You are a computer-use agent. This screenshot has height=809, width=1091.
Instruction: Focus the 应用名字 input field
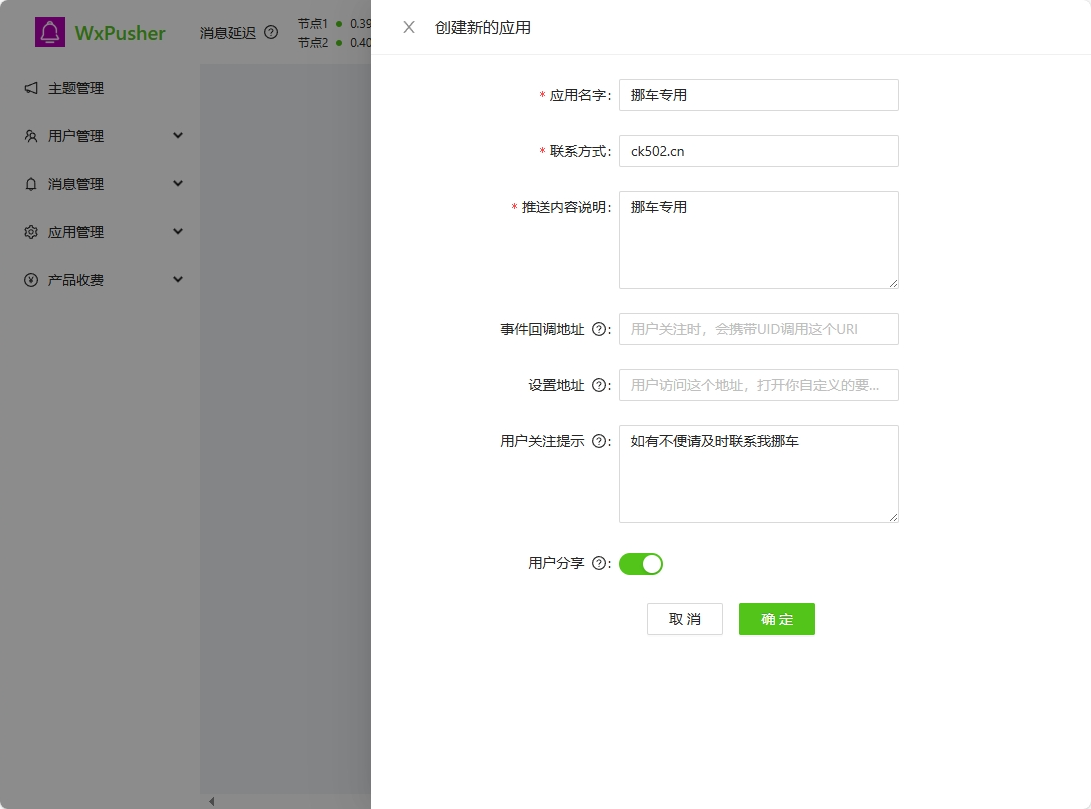click(x=758, y=95)
